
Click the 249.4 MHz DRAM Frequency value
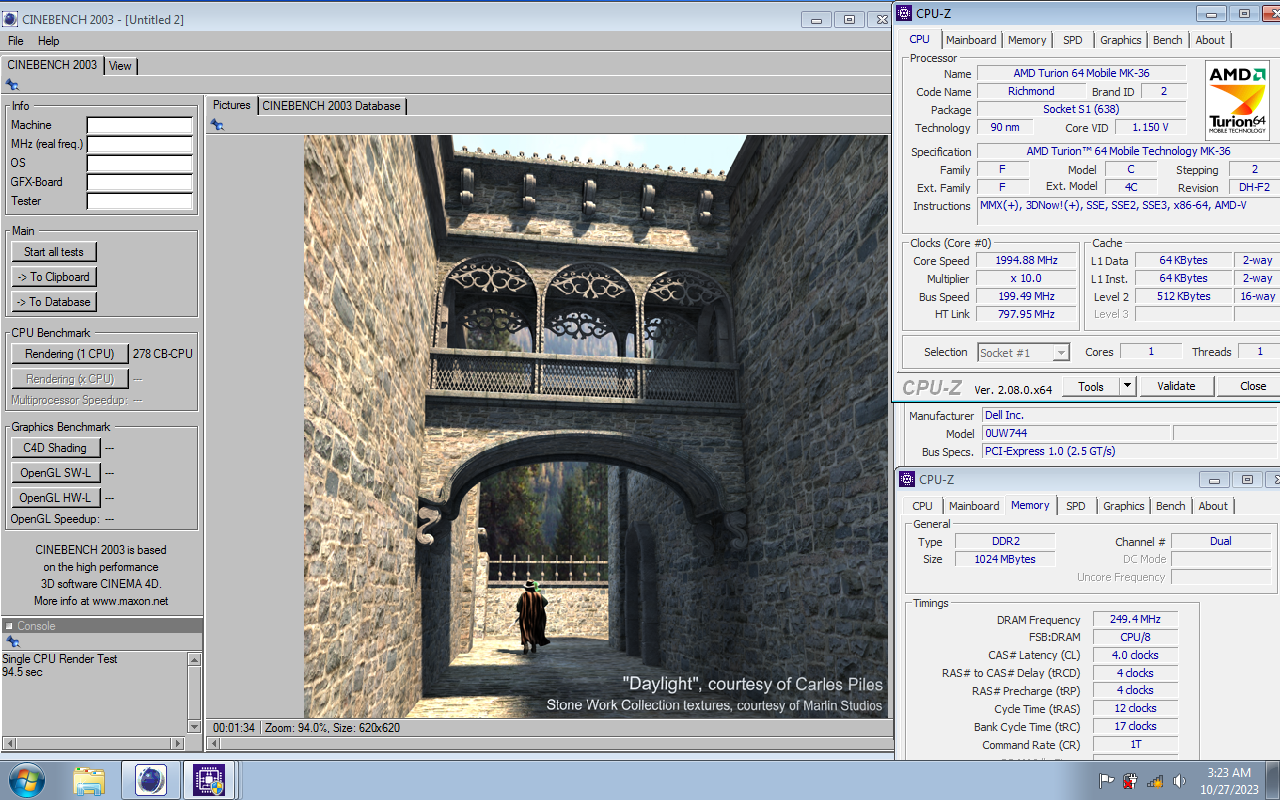click(x=1135, y=620)
